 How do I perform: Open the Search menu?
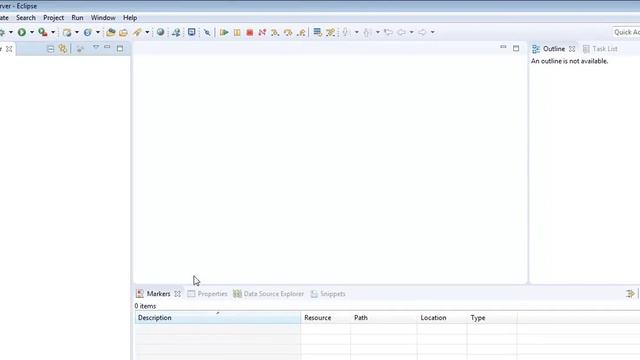[26, 18]
